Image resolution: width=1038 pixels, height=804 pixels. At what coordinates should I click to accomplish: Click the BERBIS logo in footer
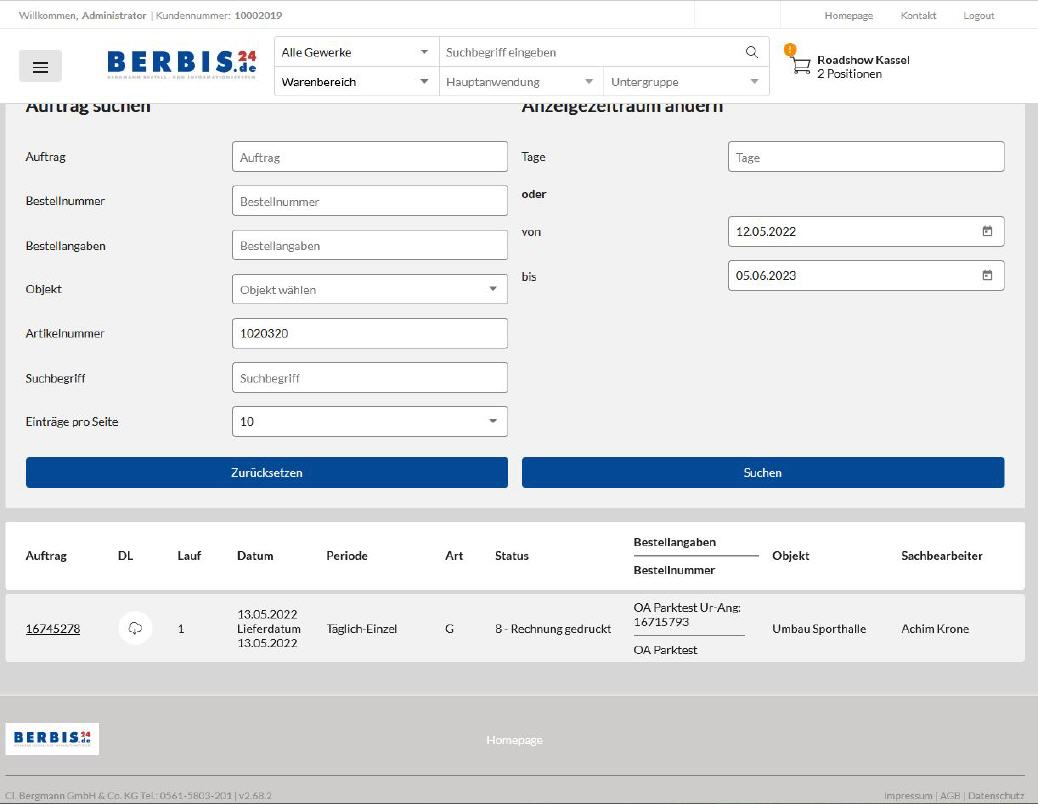coord(52,738)
